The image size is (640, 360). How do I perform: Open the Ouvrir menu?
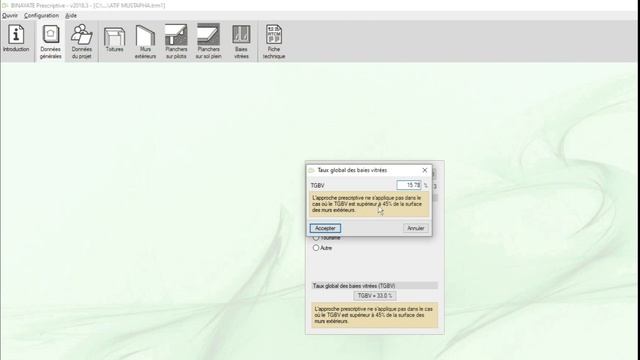[10, 16]
